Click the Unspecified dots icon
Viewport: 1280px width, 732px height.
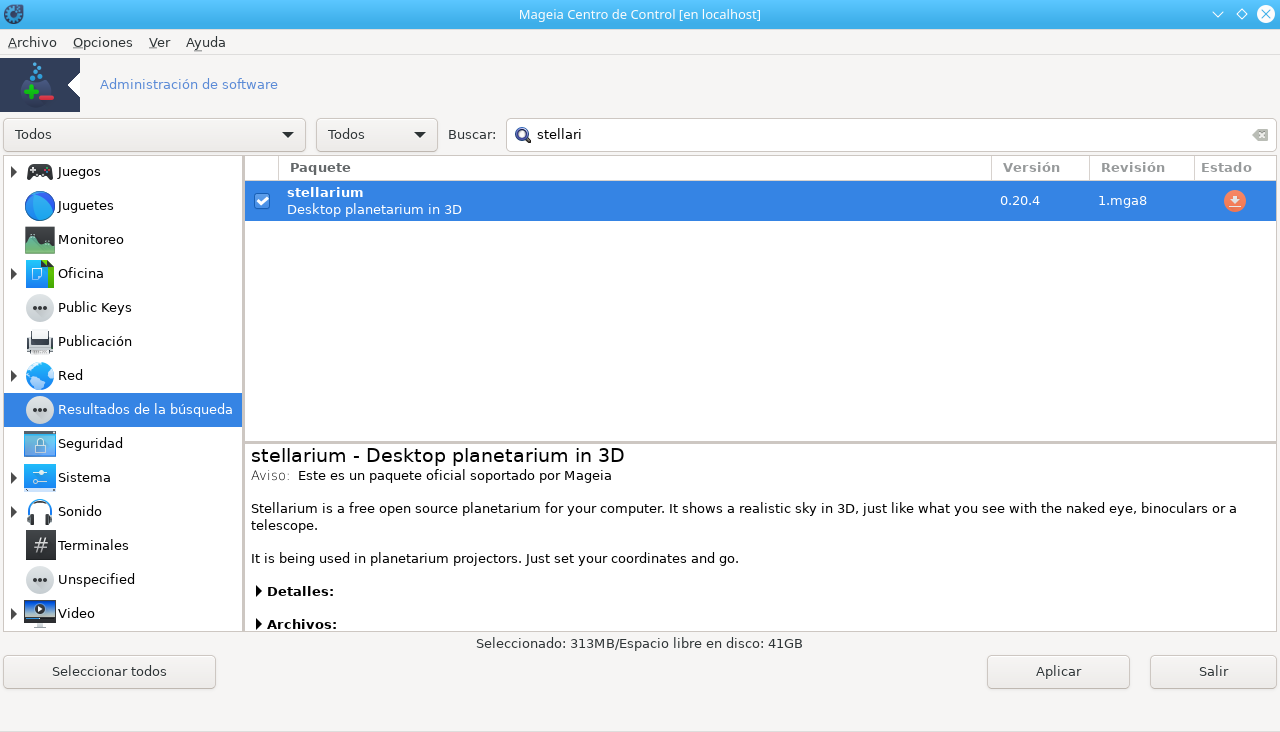click(40, 580)
